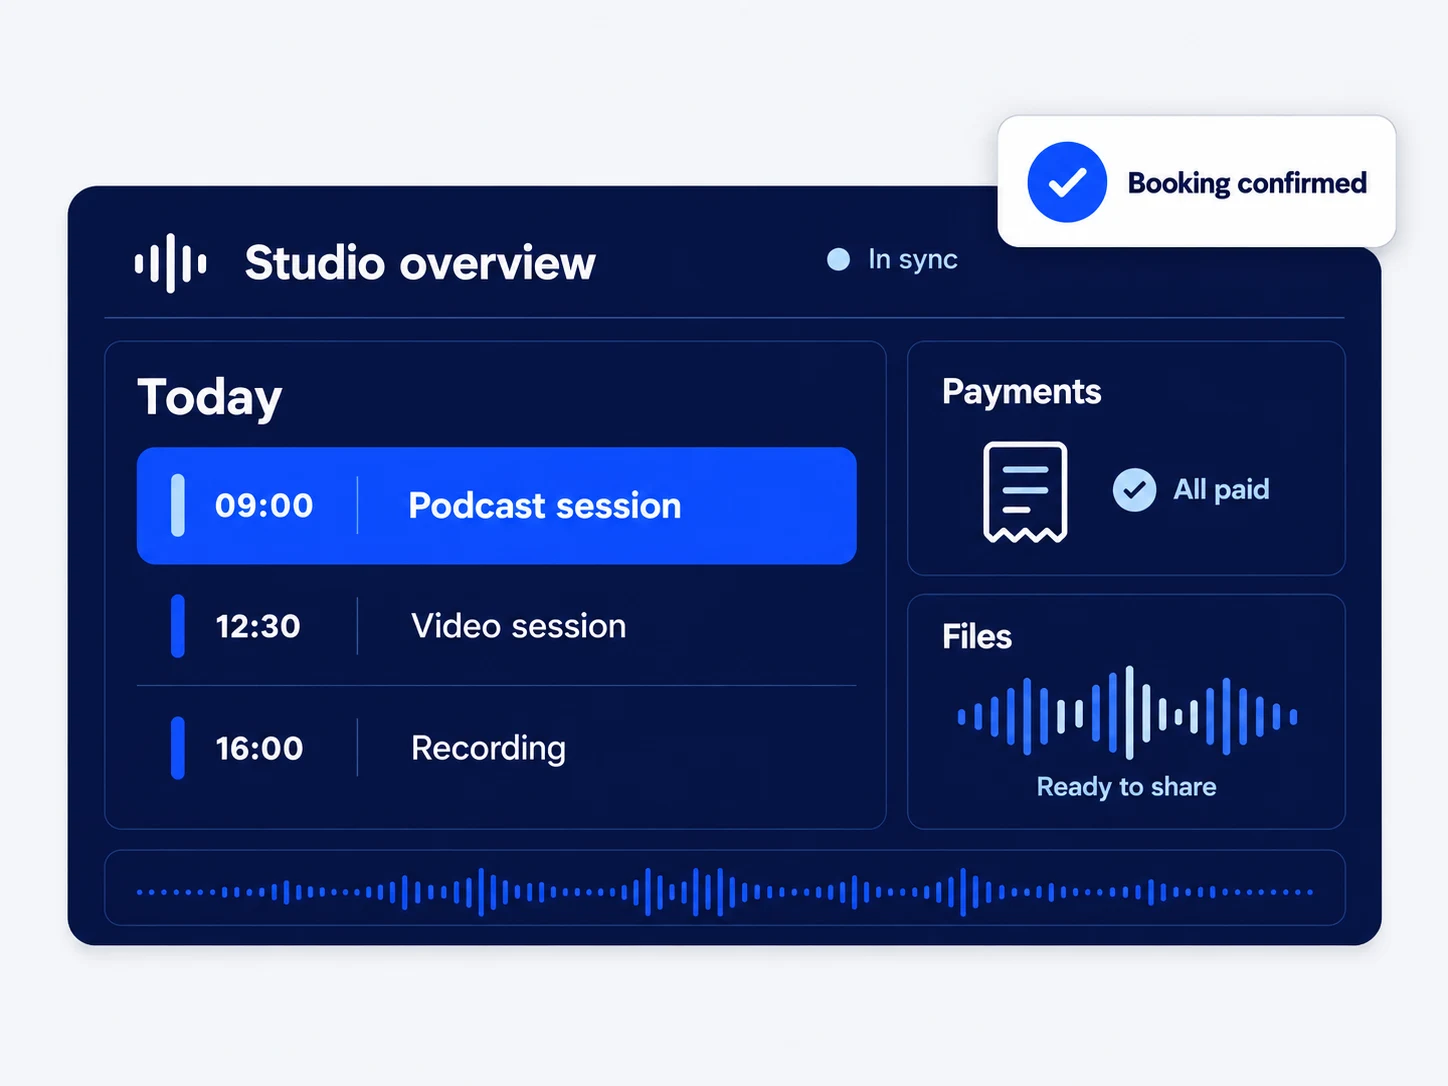Click the blue checkmark in Booking confirmed

point(1067,182)
